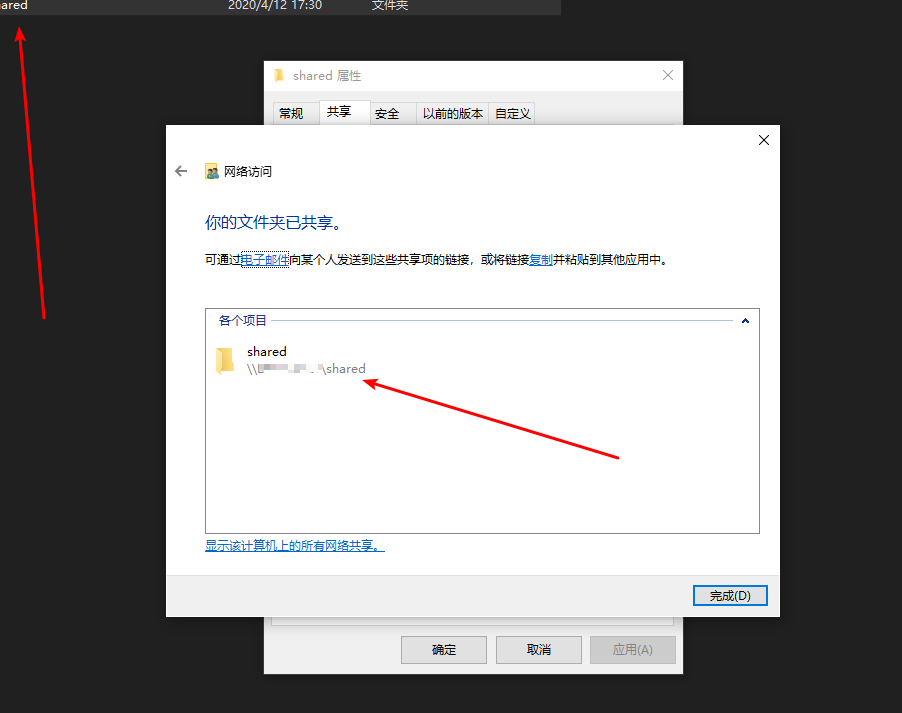
Task: Click the 完成(D) button
Action: point(730,596)
